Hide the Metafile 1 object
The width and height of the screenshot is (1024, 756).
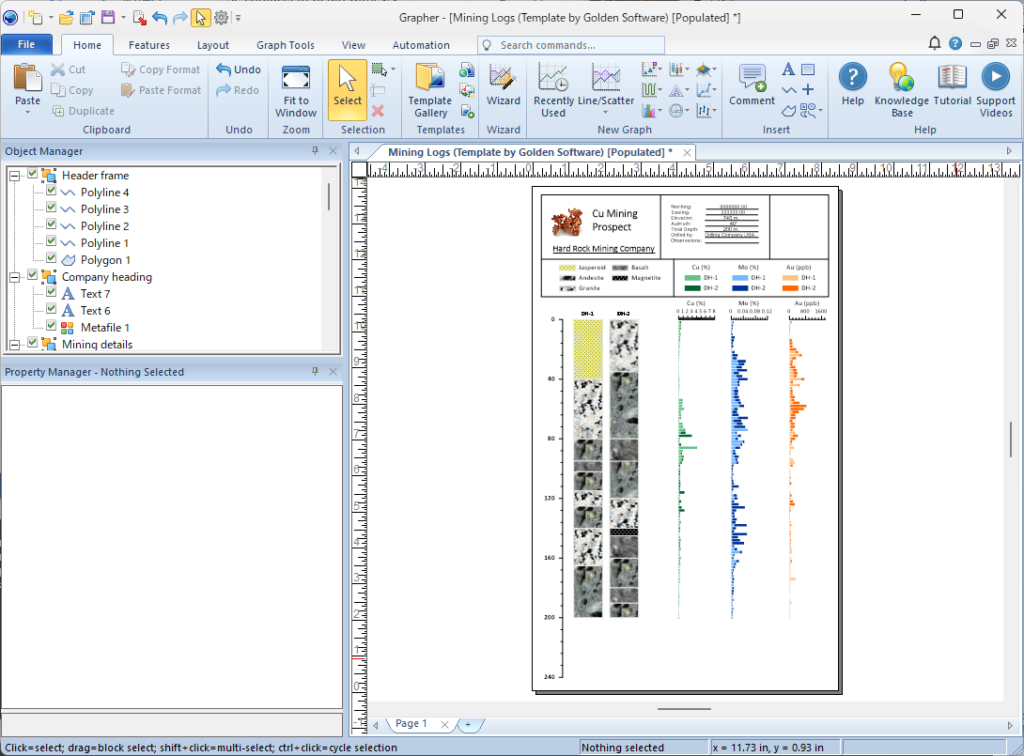pyautogui.click(x=51, y=327)
